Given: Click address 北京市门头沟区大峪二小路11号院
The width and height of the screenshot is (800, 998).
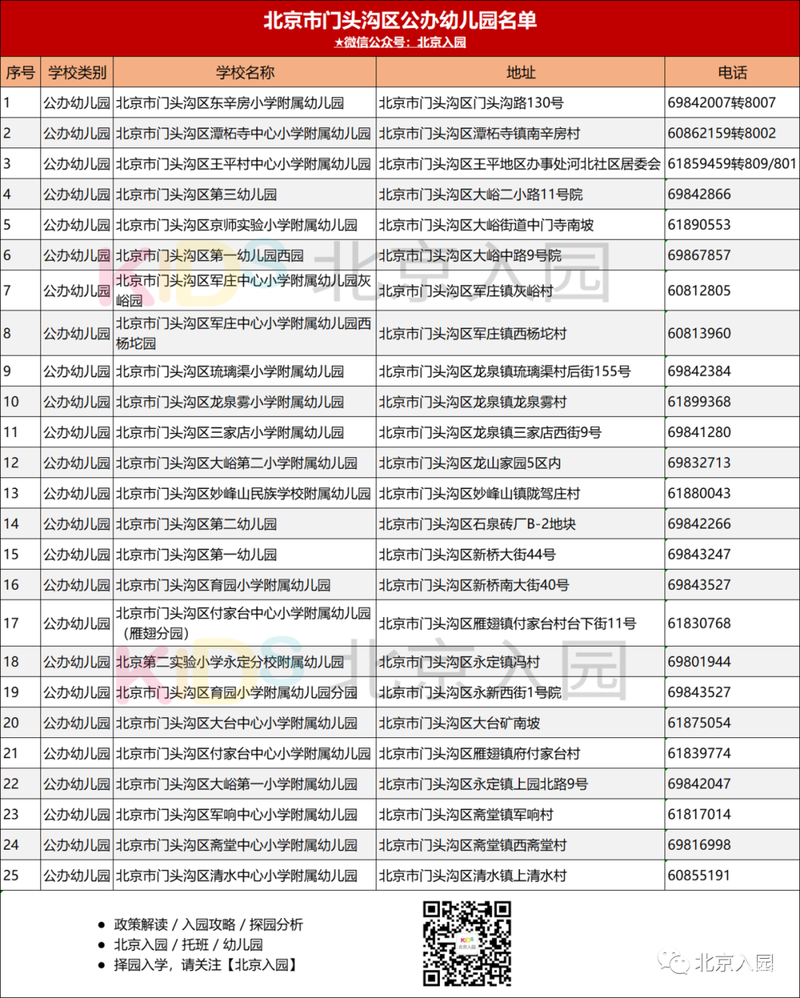Looking at the screenshot, I should 481,194.
